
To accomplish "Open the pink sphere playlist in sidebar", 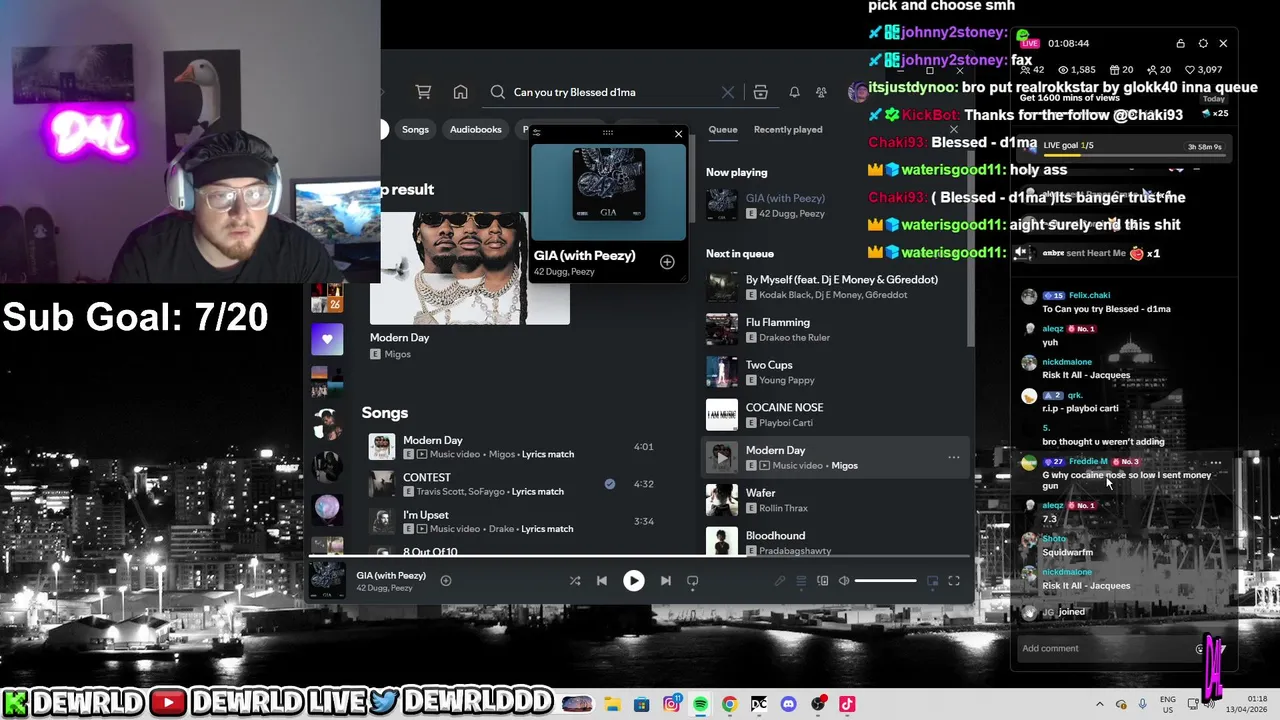I will point(326,509).
